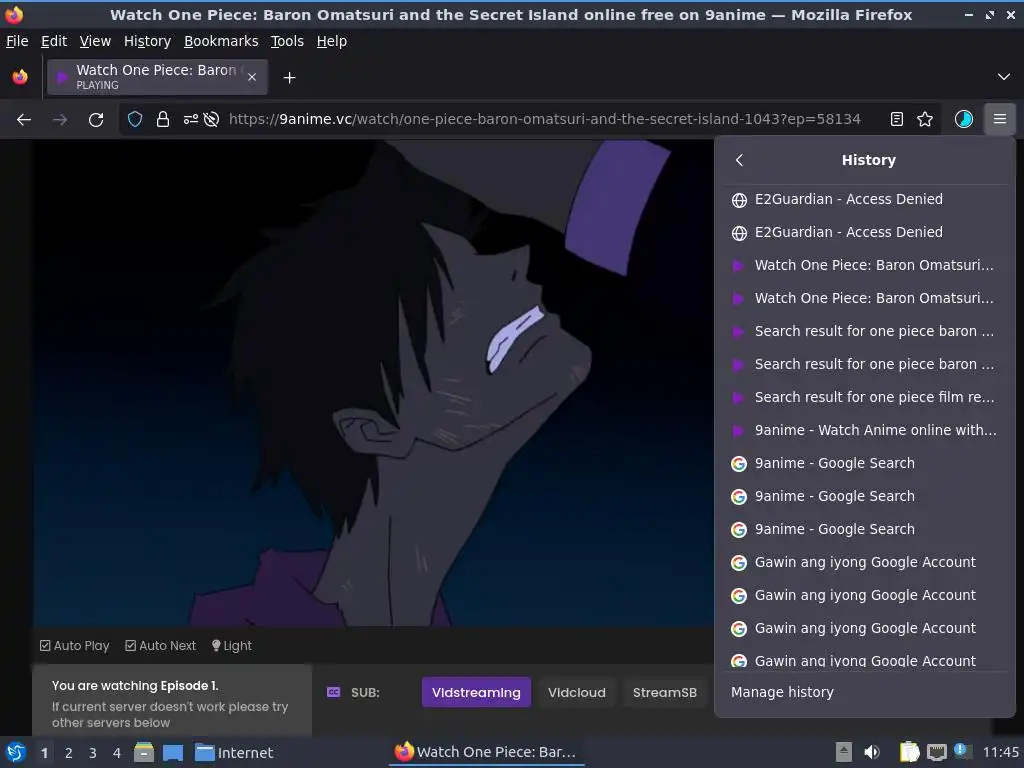Open the clipboard tray icon
This screenshot has width=1024, height=768.
point(910,752)
